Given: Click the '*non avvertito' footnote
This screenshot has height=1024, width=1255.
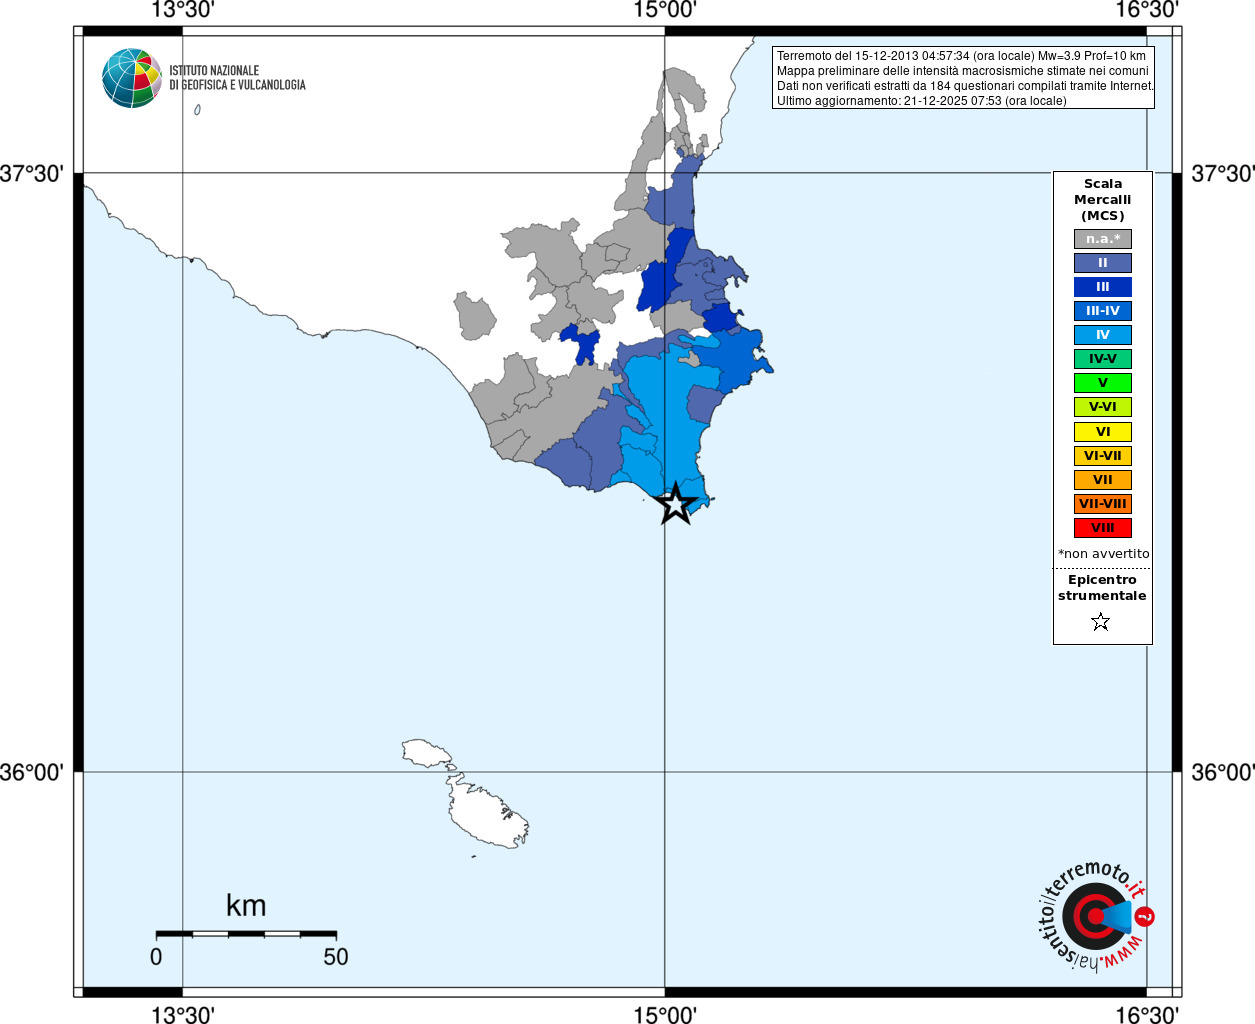Looking at the screenshot, I should point(1104,554).
